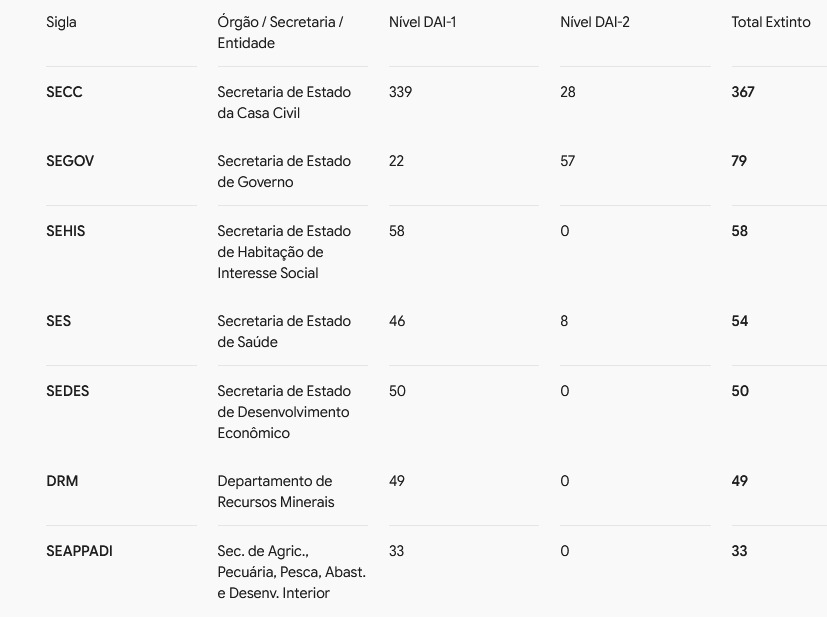Image resolution: width=827 pixels, height=617 pixels.
Task: Select Departamento de Recursos Minerais cell
Action: click(x=276, y=491)
